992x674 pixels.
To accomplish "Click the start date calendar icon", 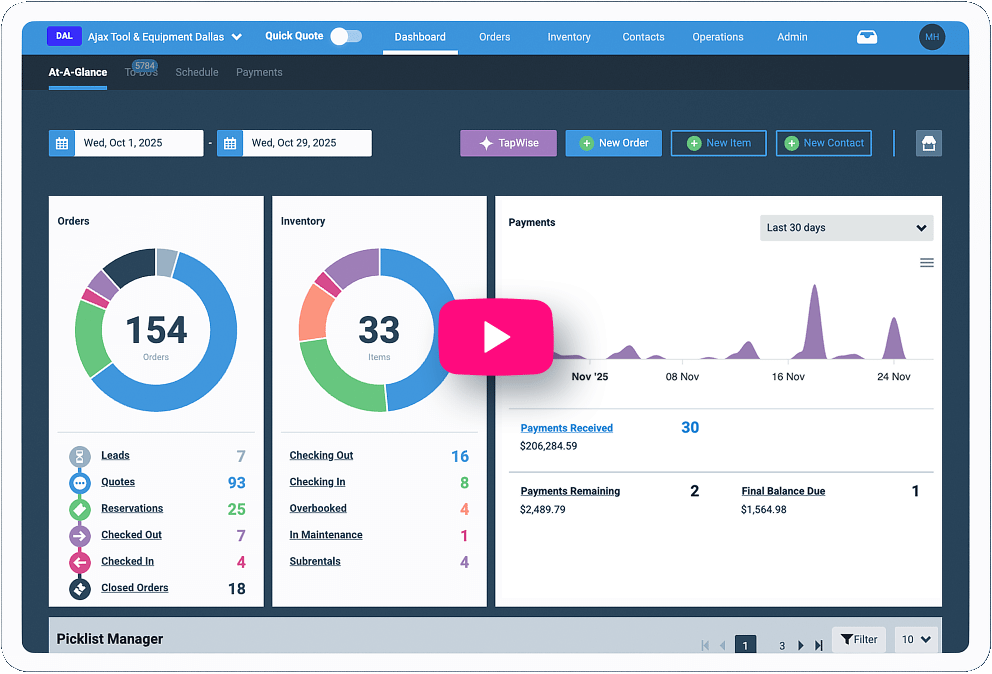I will coord(62,143).
